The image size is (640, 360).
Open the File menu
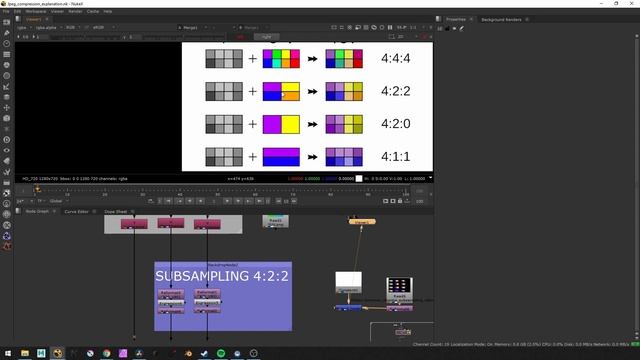coord(6,11)
